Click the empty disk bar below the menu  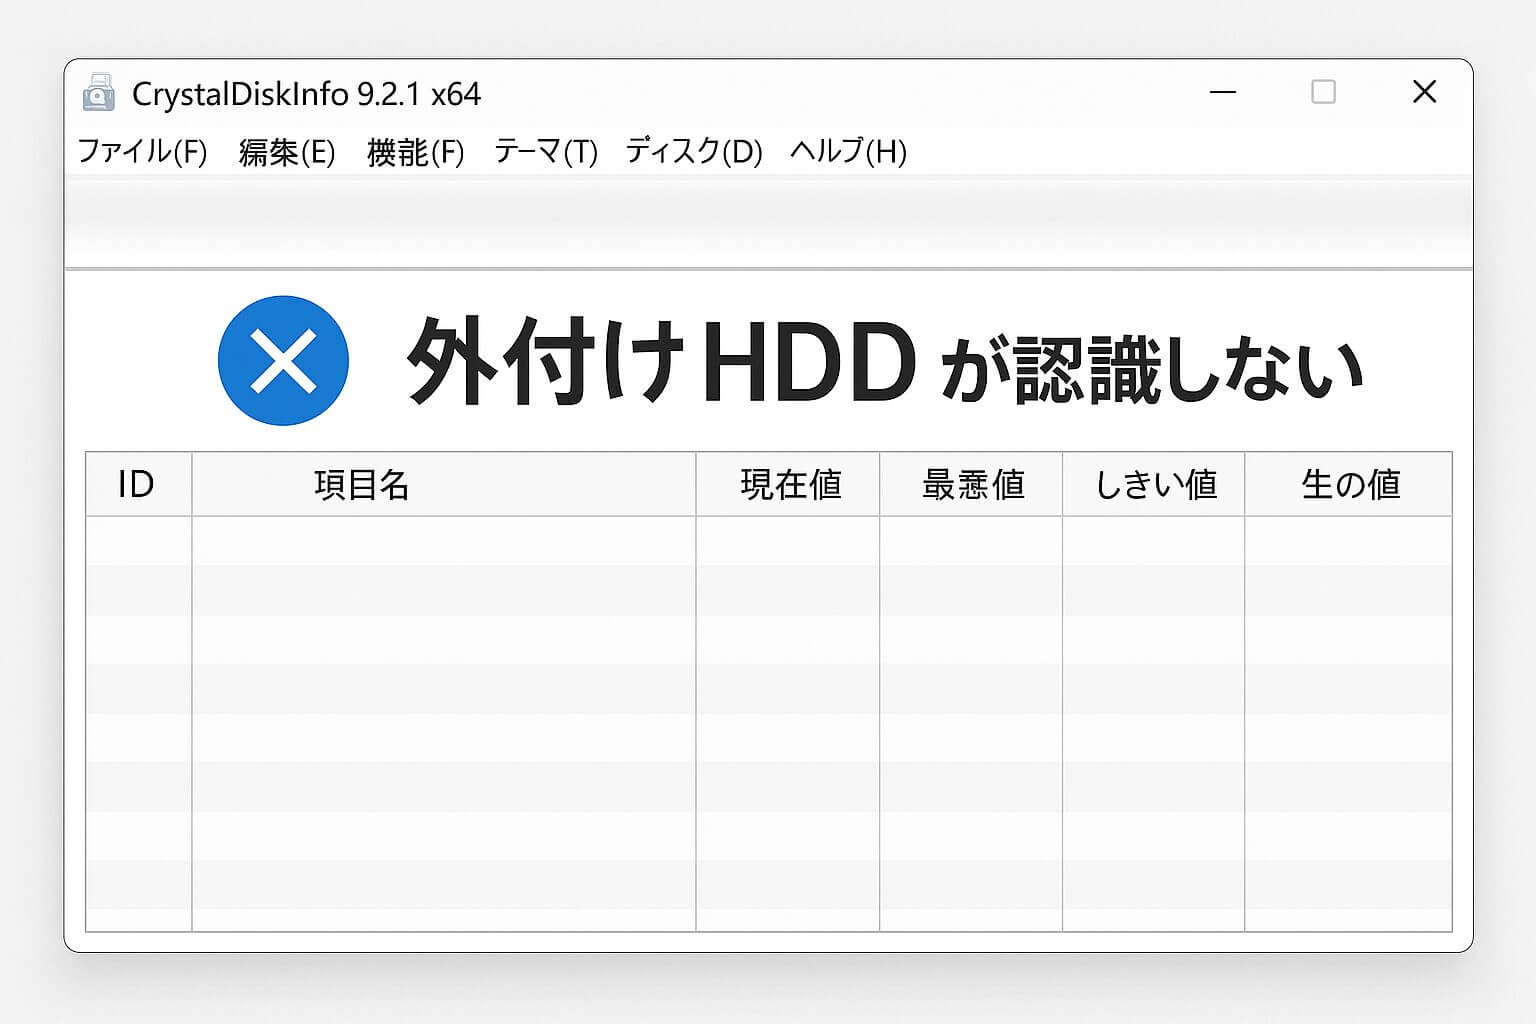click(x=768, y=222)
